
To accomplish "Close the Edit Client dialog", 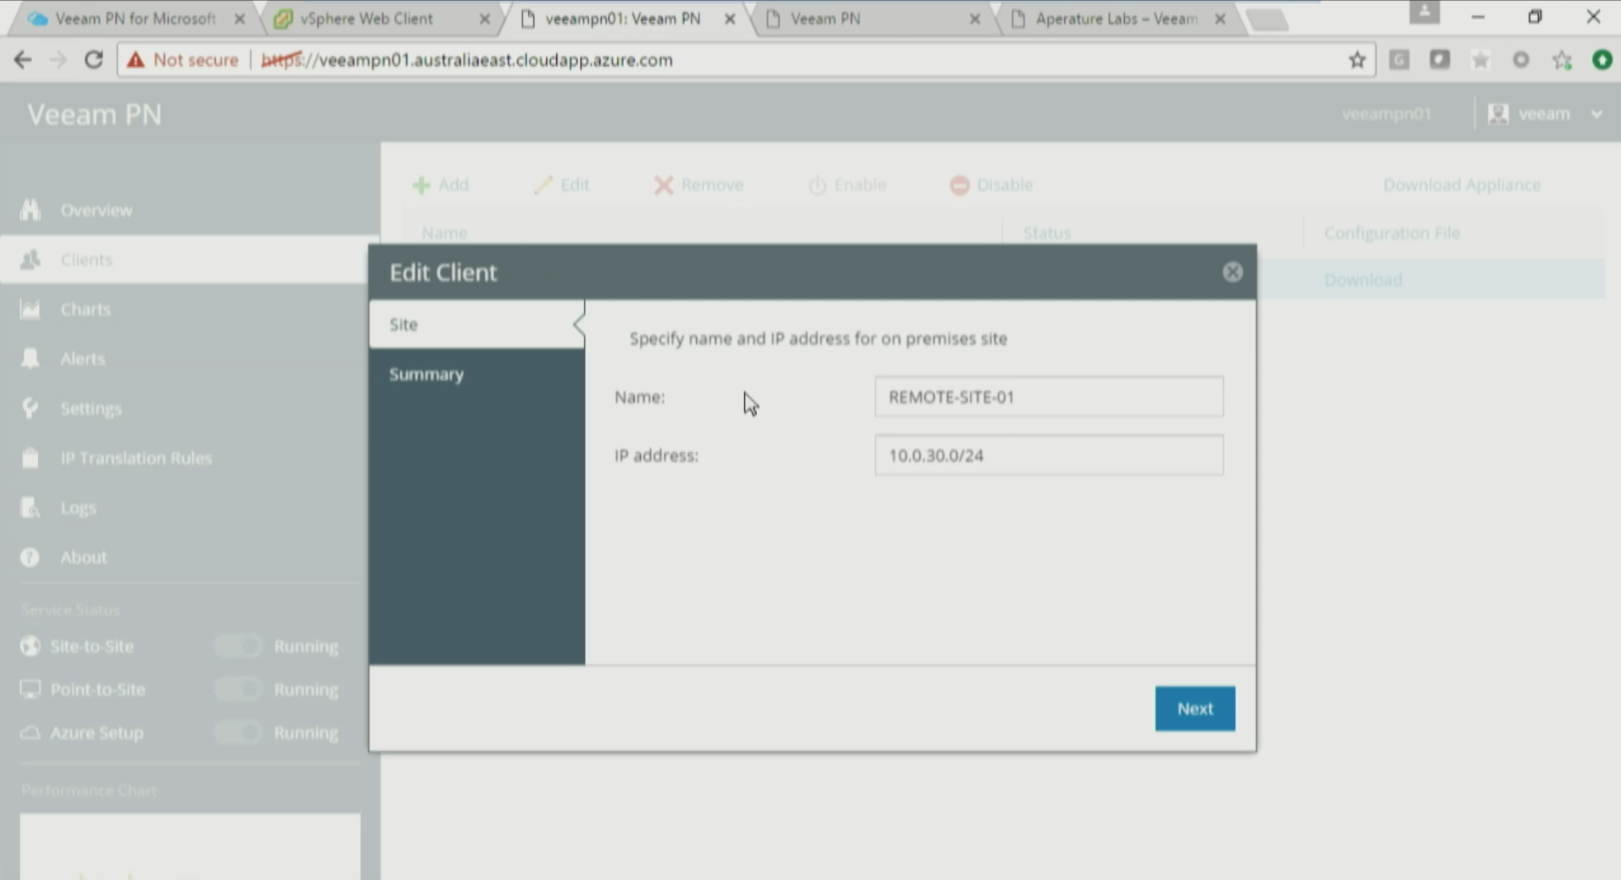I will [x=1232, y=272].
